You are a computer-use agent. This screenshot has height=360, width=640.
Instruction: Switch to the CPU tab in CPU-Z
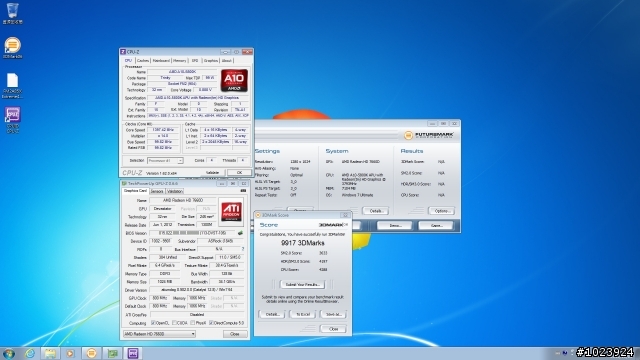[x=128, y=60]
